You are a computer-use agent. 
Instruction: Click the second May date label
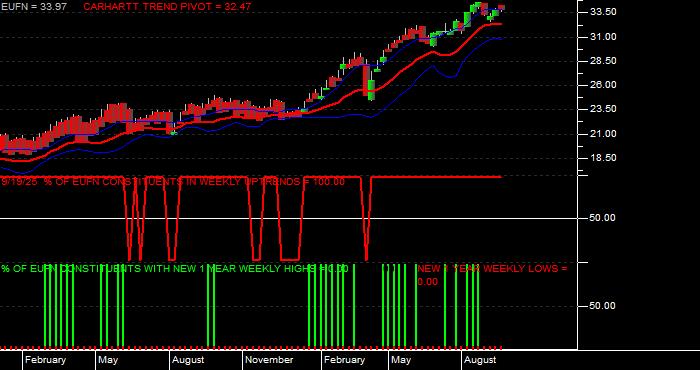401,360
